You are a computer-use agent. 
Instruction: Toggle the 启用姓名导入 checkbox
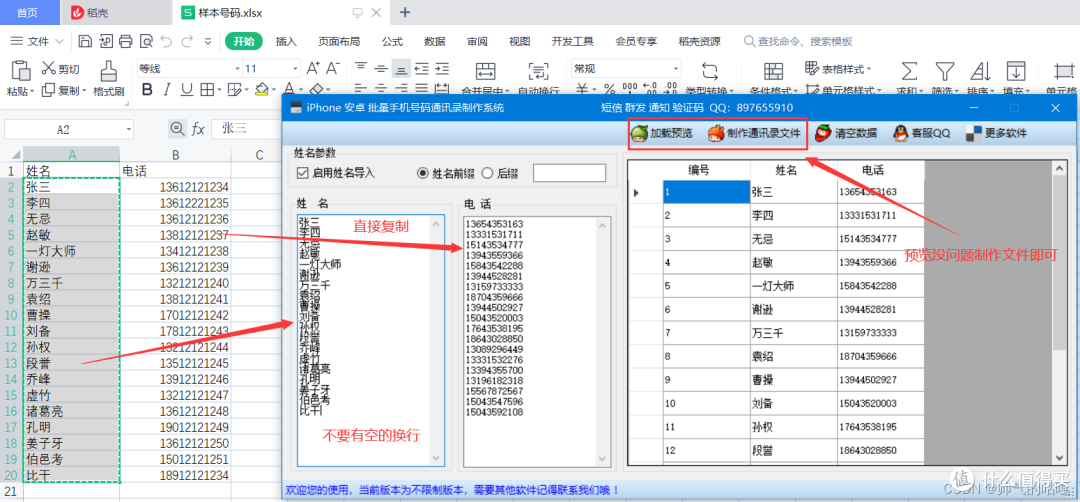coord(302,173)
